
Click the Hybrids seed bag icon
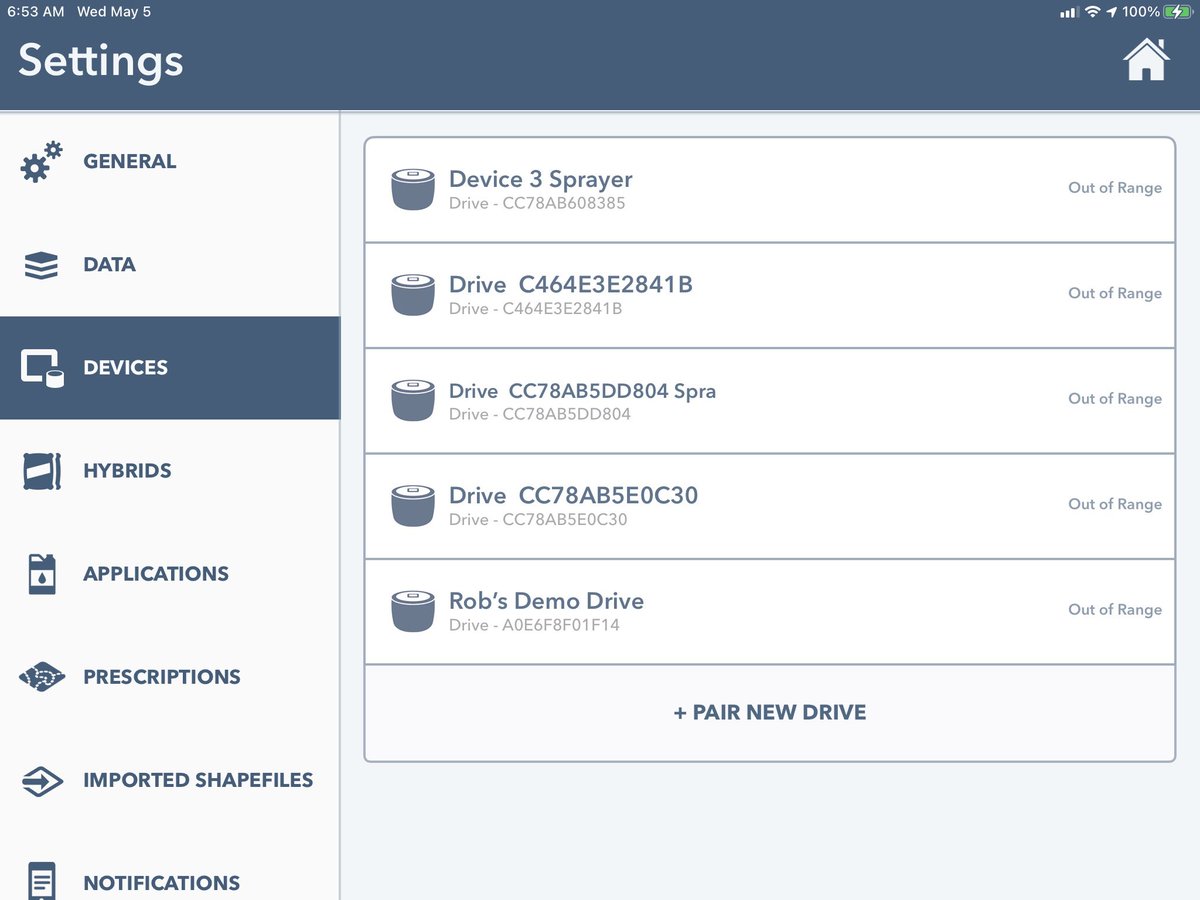pyautogui.click(x=41, y=471)
